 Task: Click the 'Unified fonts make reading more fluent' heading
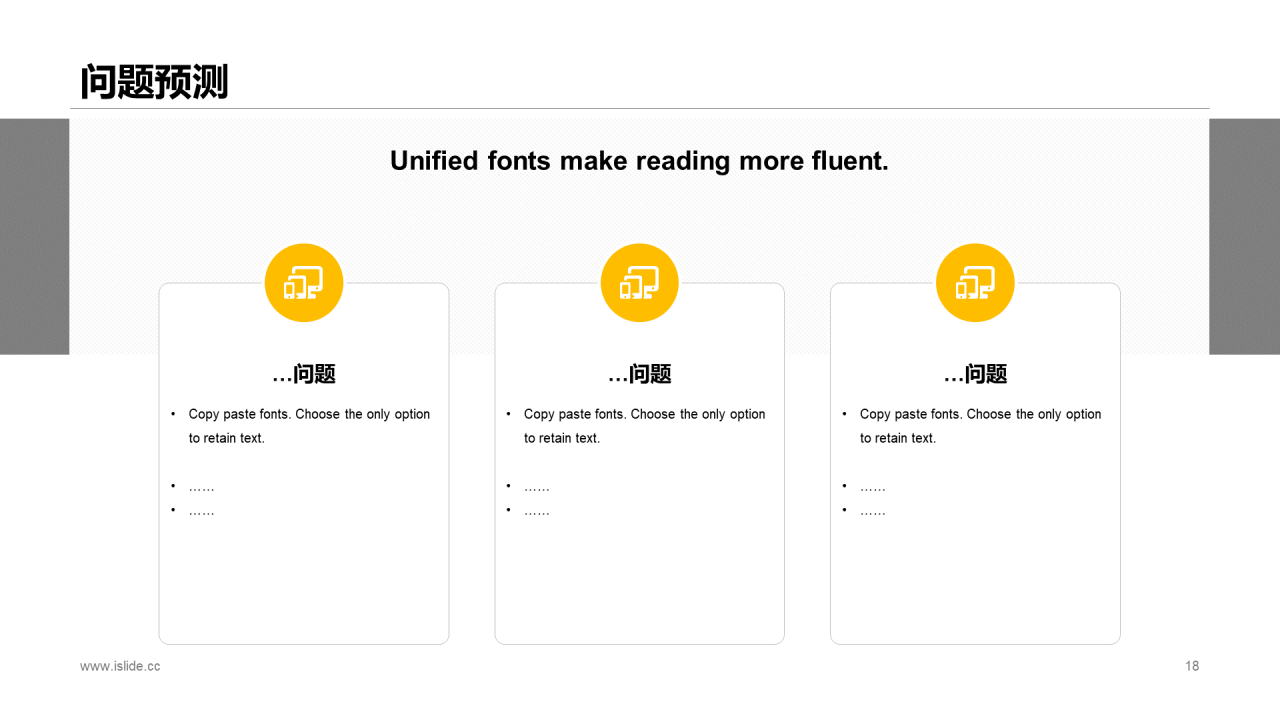click(639, 161)
